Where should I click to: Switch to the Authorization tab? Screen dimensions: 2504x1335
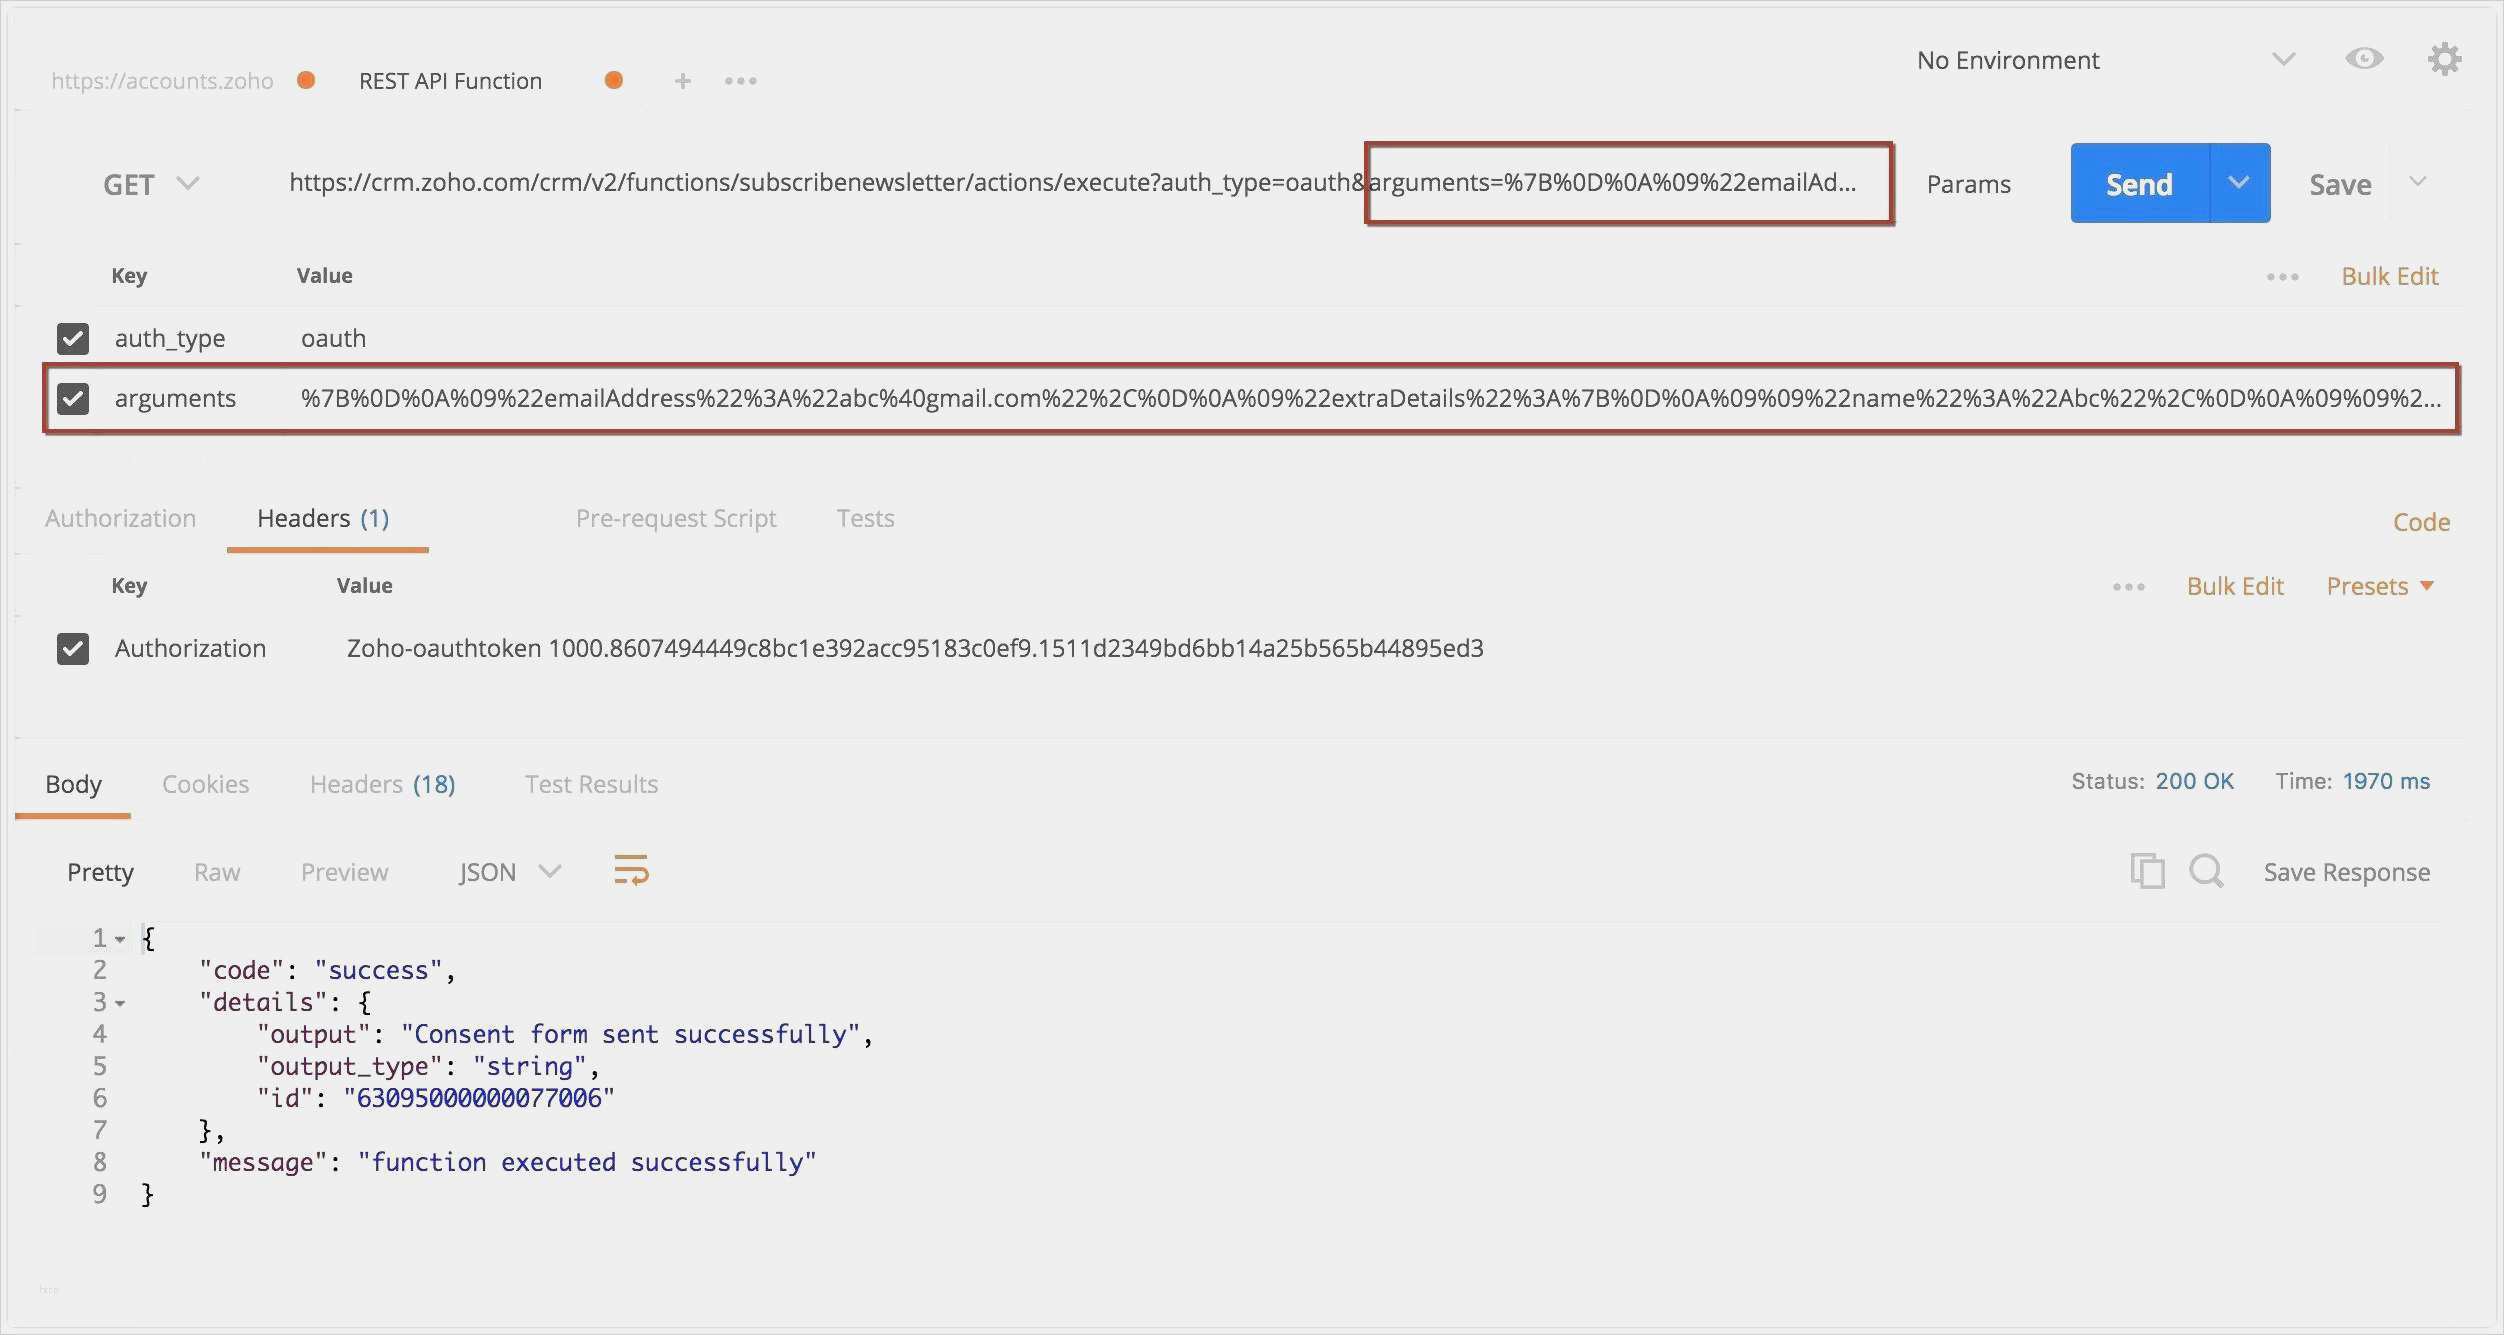[x=119, y=517]
